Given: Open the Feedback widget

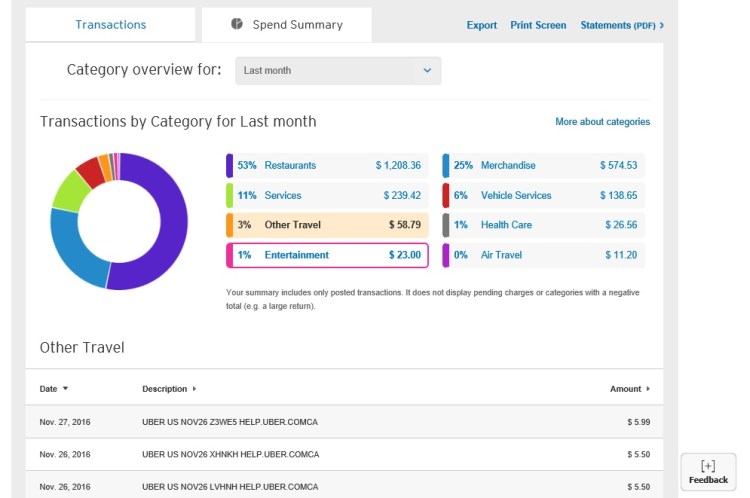Looking at the screenshot, I should pyautogui.click(x=708, y=472).
